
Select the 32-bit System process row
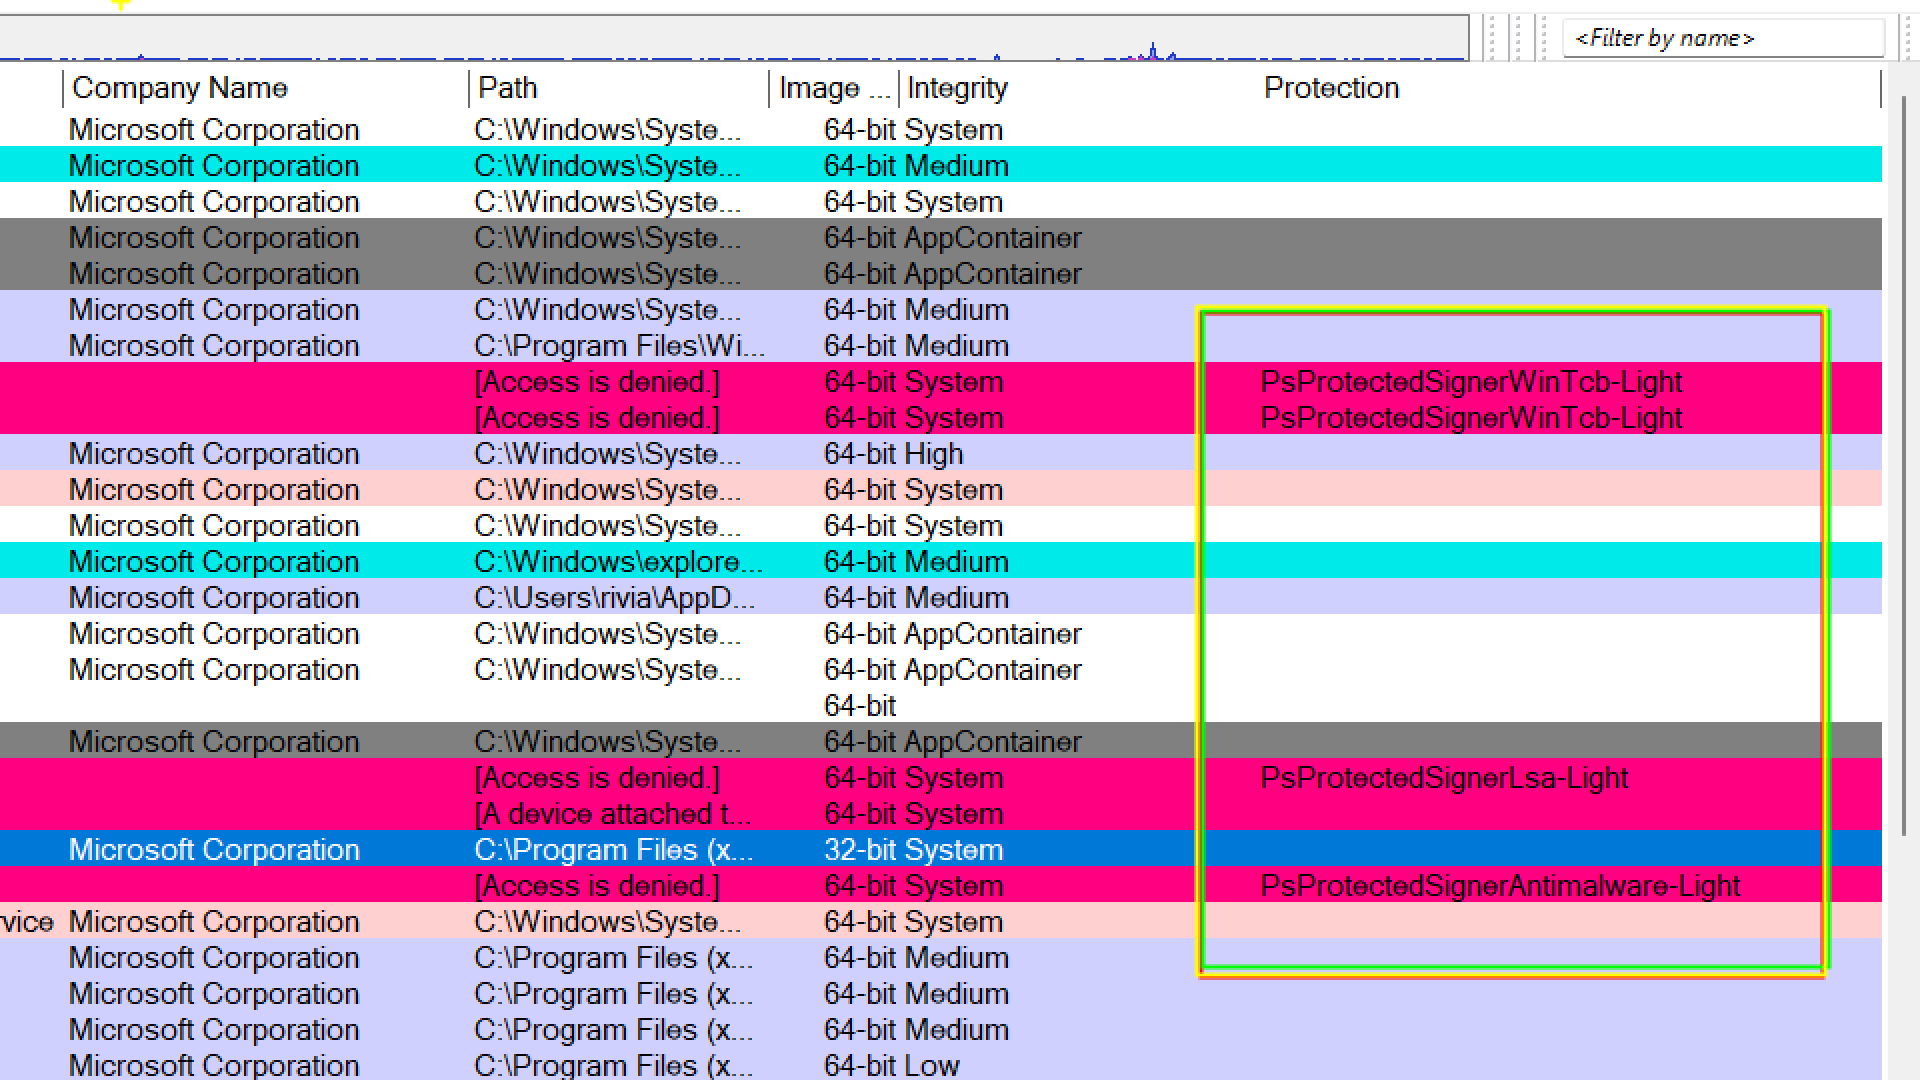coord(913,850)
